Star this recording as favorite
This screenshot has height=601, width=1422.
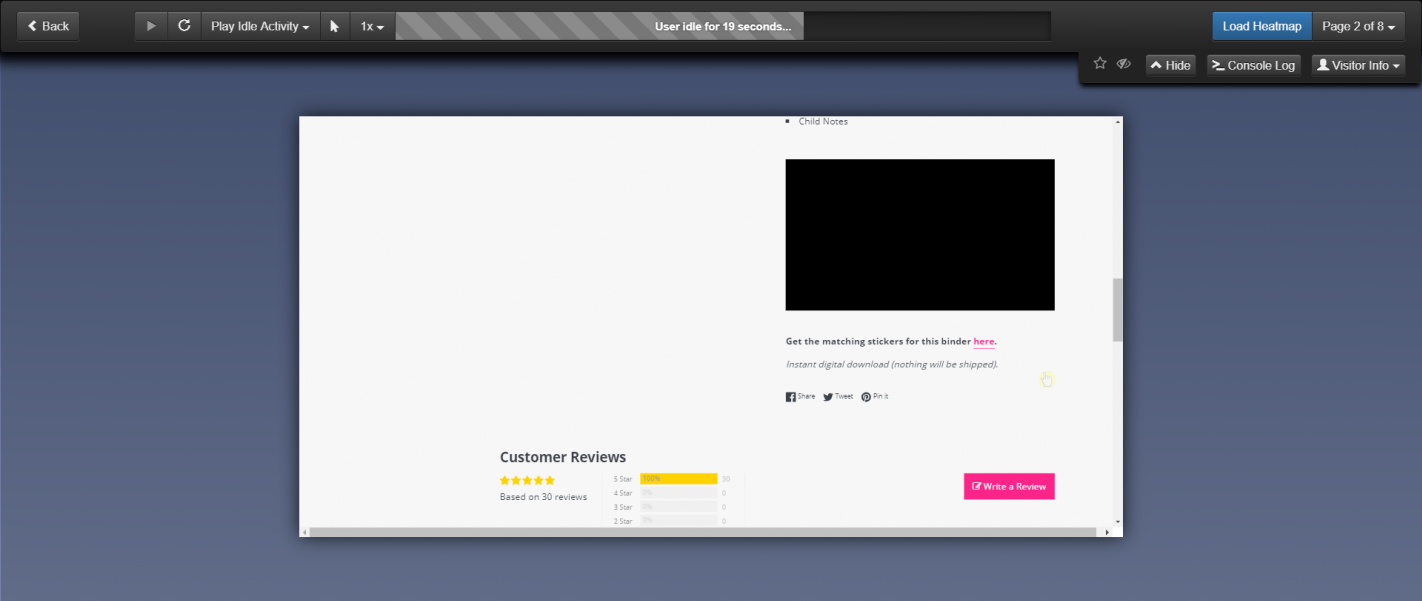click(x=1100, y=64)
